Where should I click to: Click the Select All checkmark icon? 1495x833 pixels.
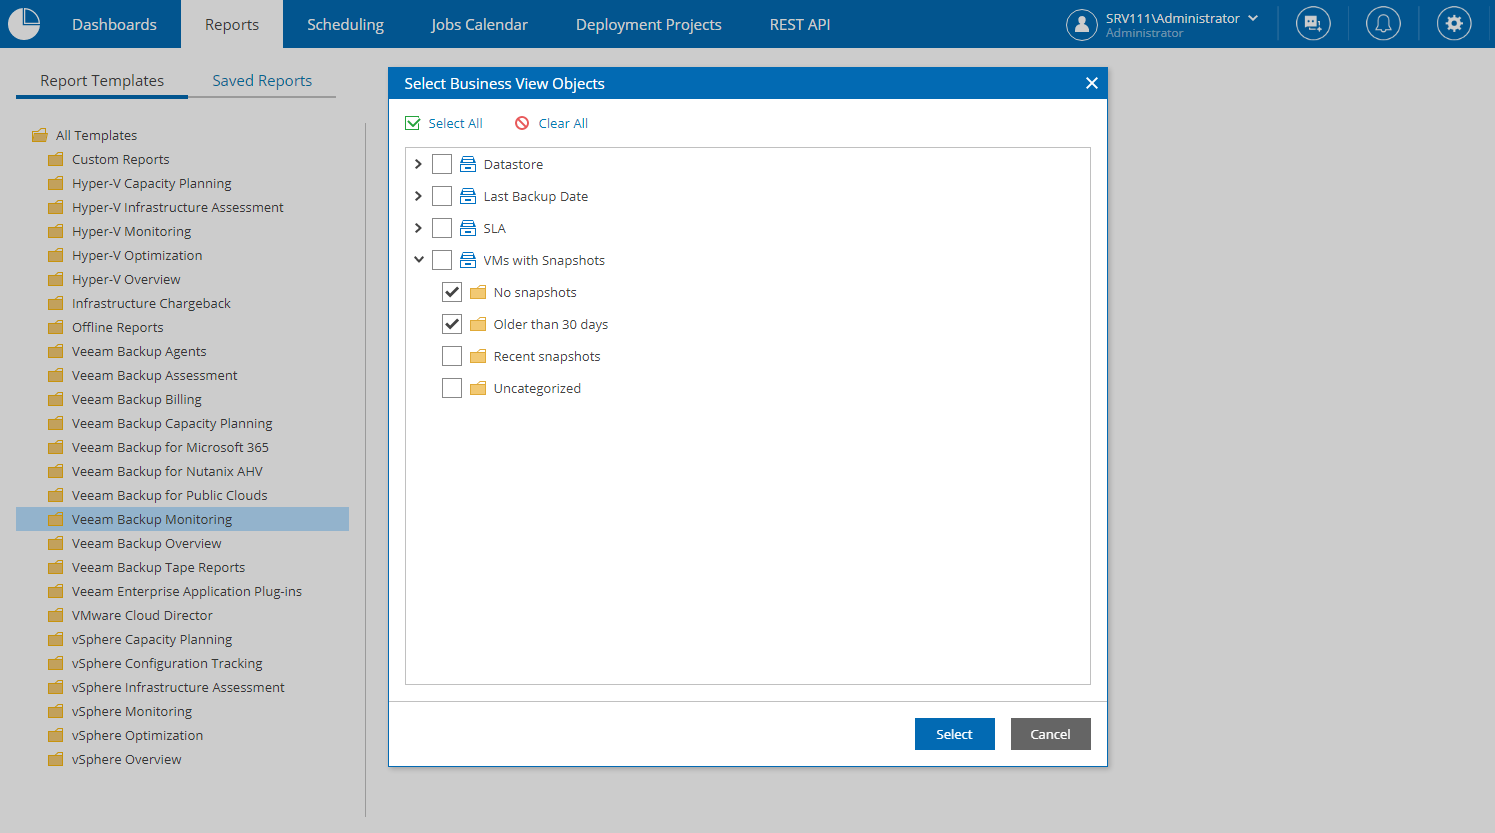click(x=413, y=123)
